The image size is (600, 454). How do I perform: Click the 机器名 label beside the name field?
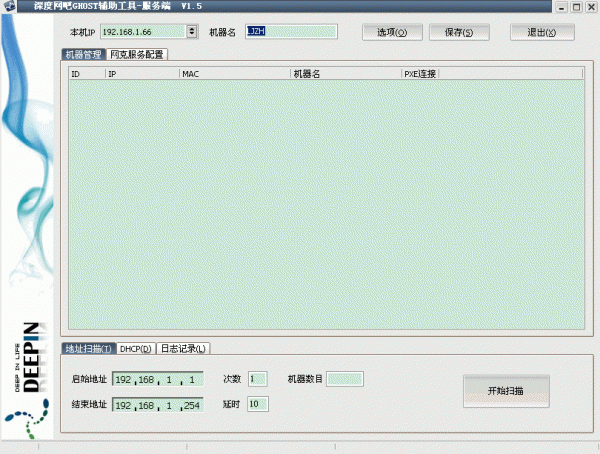[x=222, y=32]
